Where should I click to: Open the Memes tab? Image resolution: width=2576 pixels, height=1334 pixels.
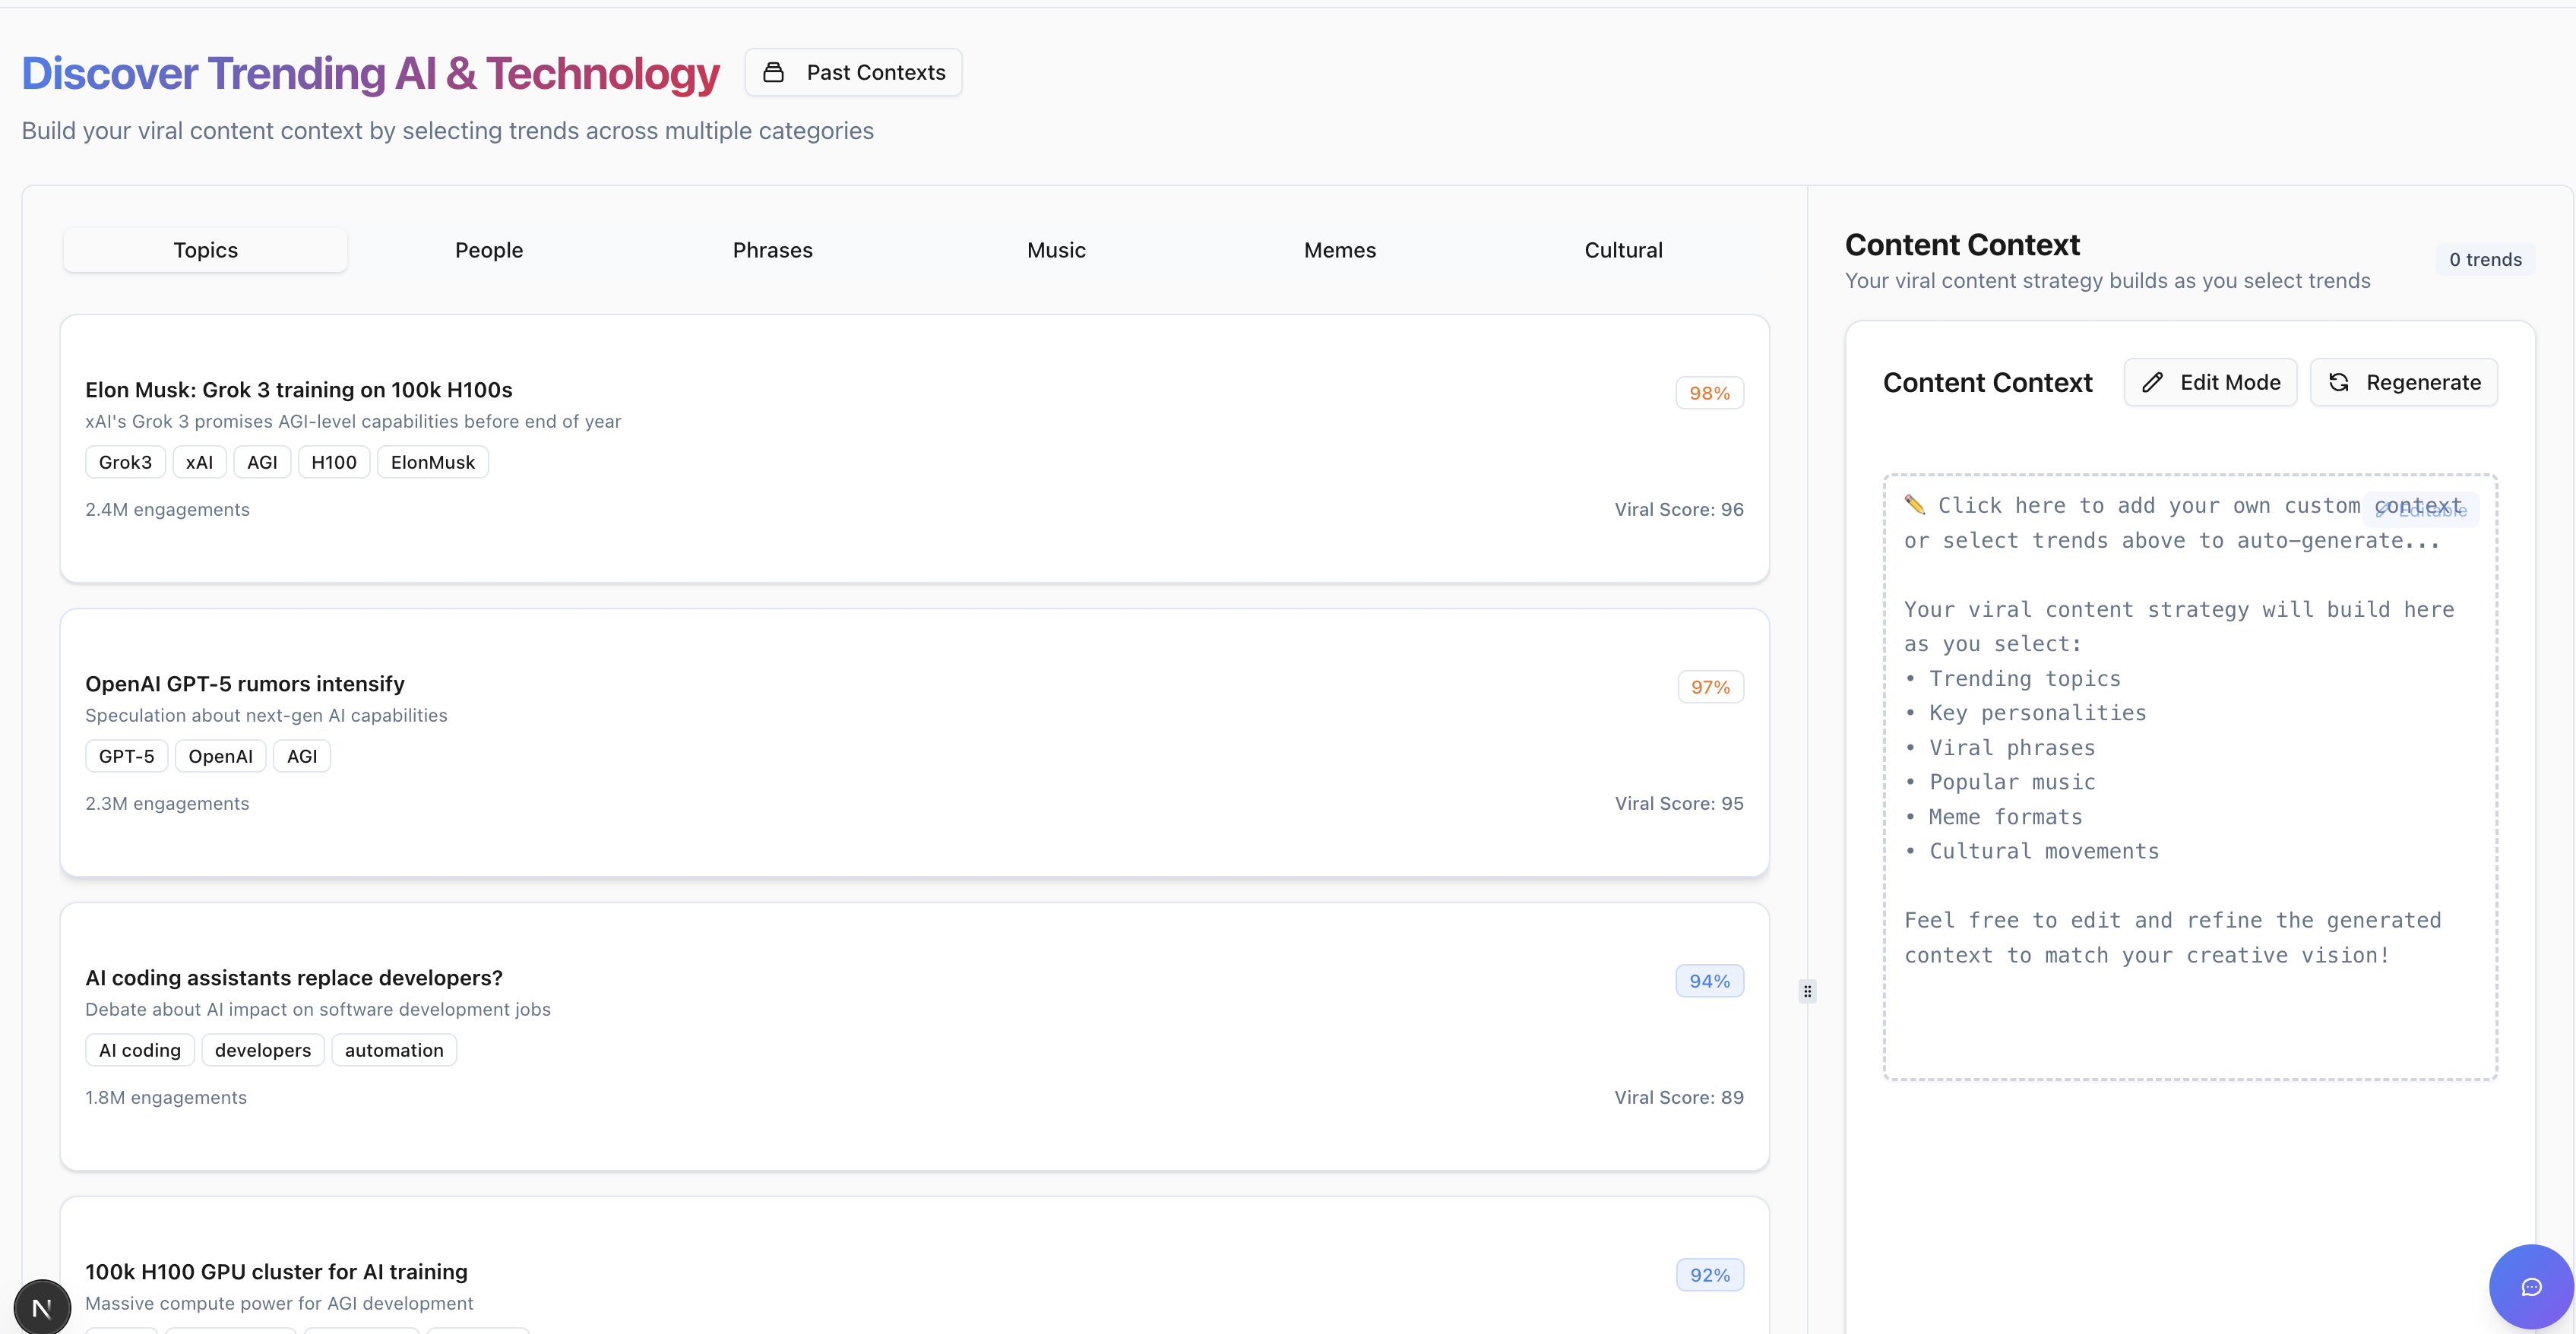[1339, 250]
